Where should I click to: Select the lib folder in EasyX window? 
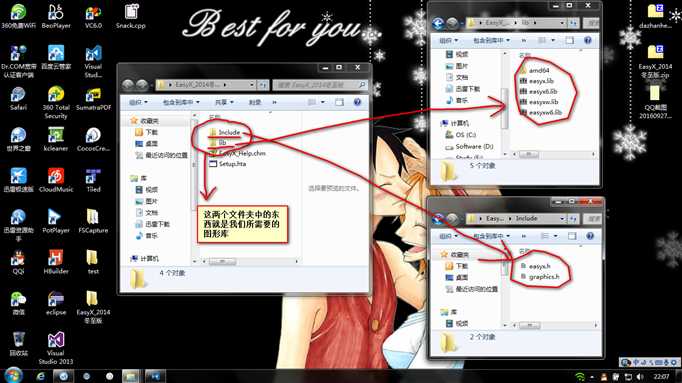[218, 143]
